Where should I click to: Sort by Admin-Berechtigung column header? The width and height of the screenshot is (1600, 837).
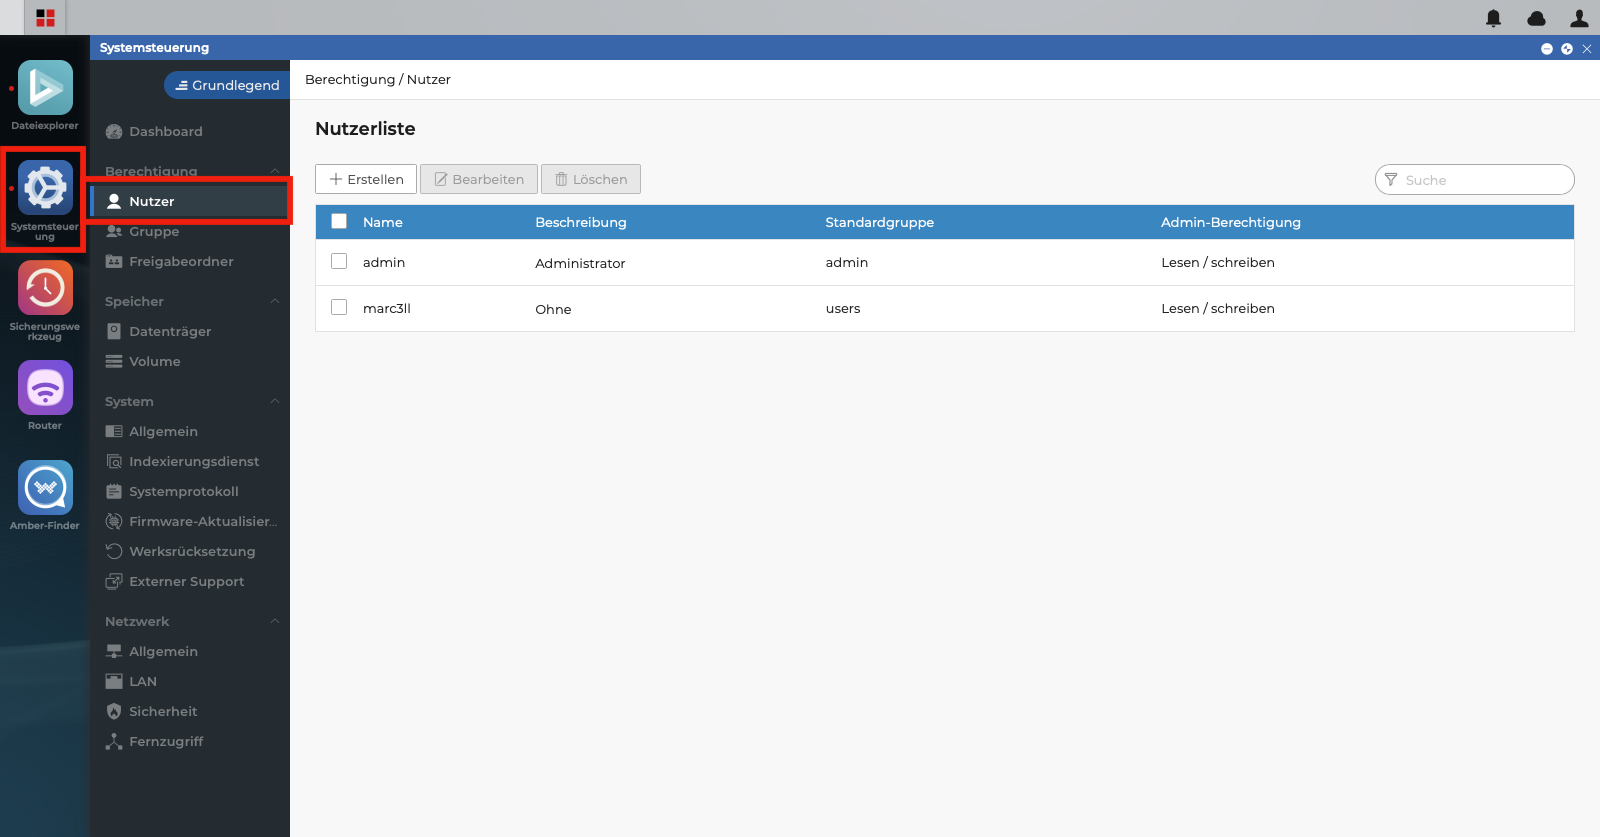coord(1231,222)
